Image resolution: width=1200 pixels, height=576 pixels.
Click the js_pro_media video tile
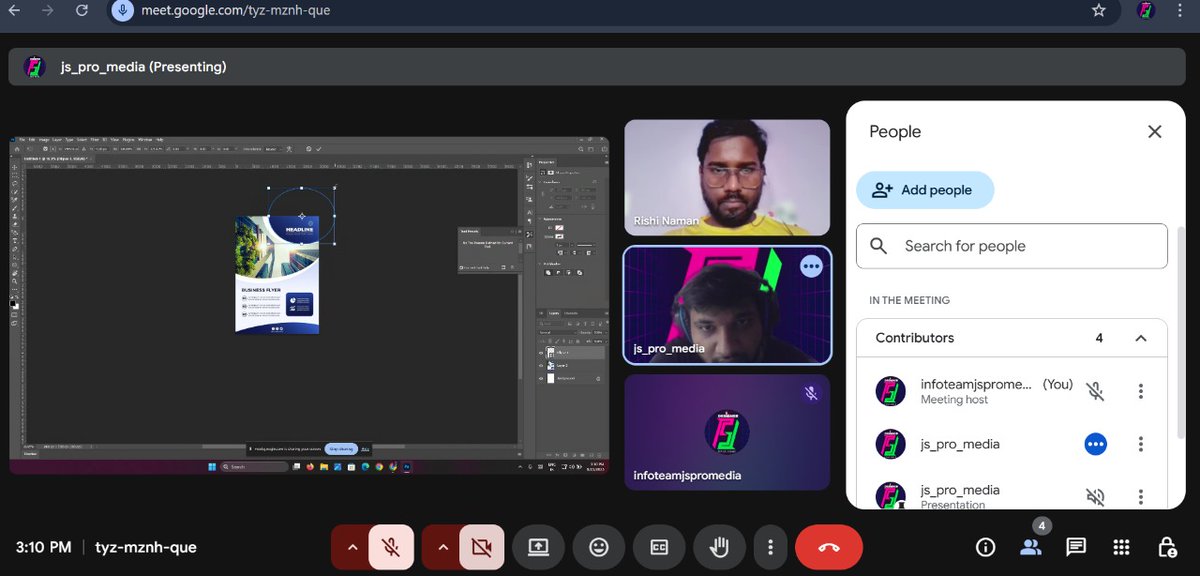[x=727, y=305]
